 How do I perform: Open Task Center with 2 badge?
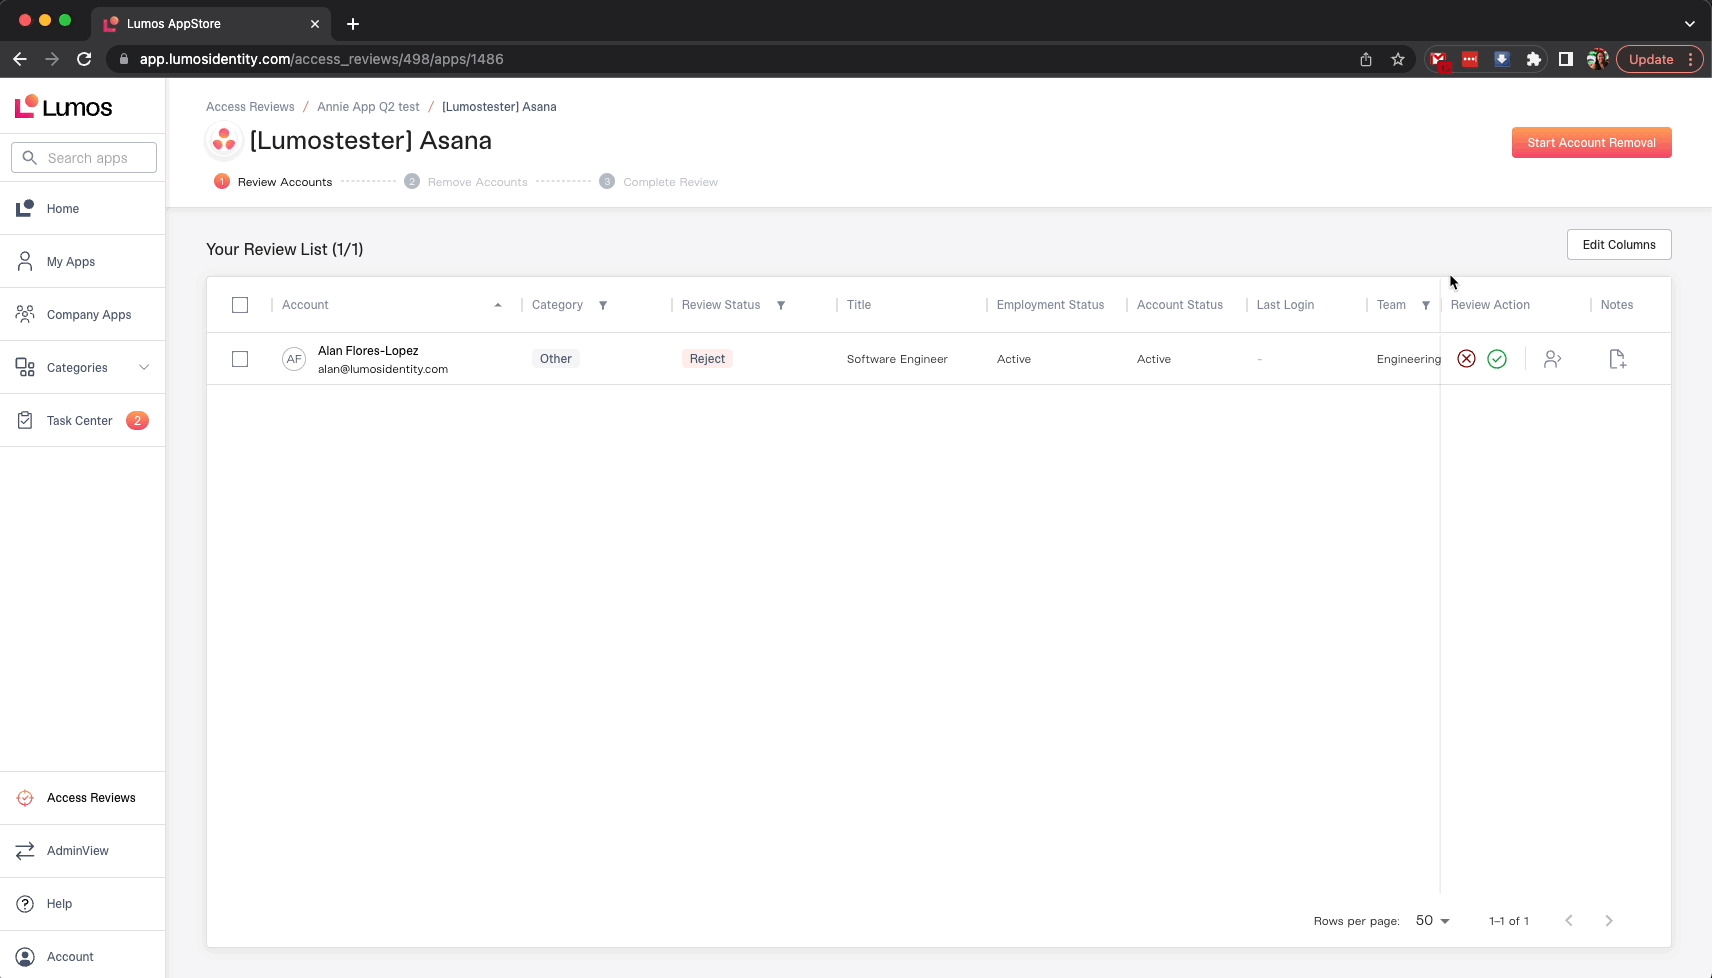83,420
